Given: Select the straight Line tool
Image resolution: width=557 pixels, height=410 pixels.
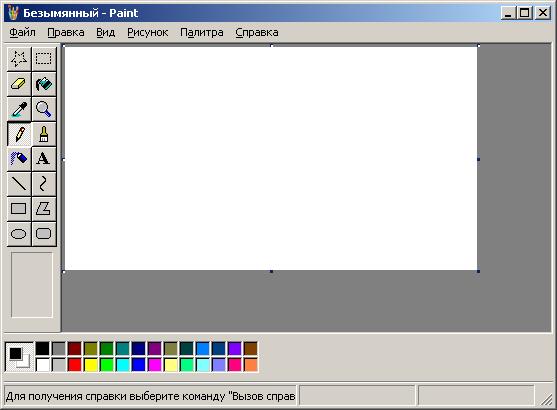Looking at the screenshot, I should tap(19, 184).
